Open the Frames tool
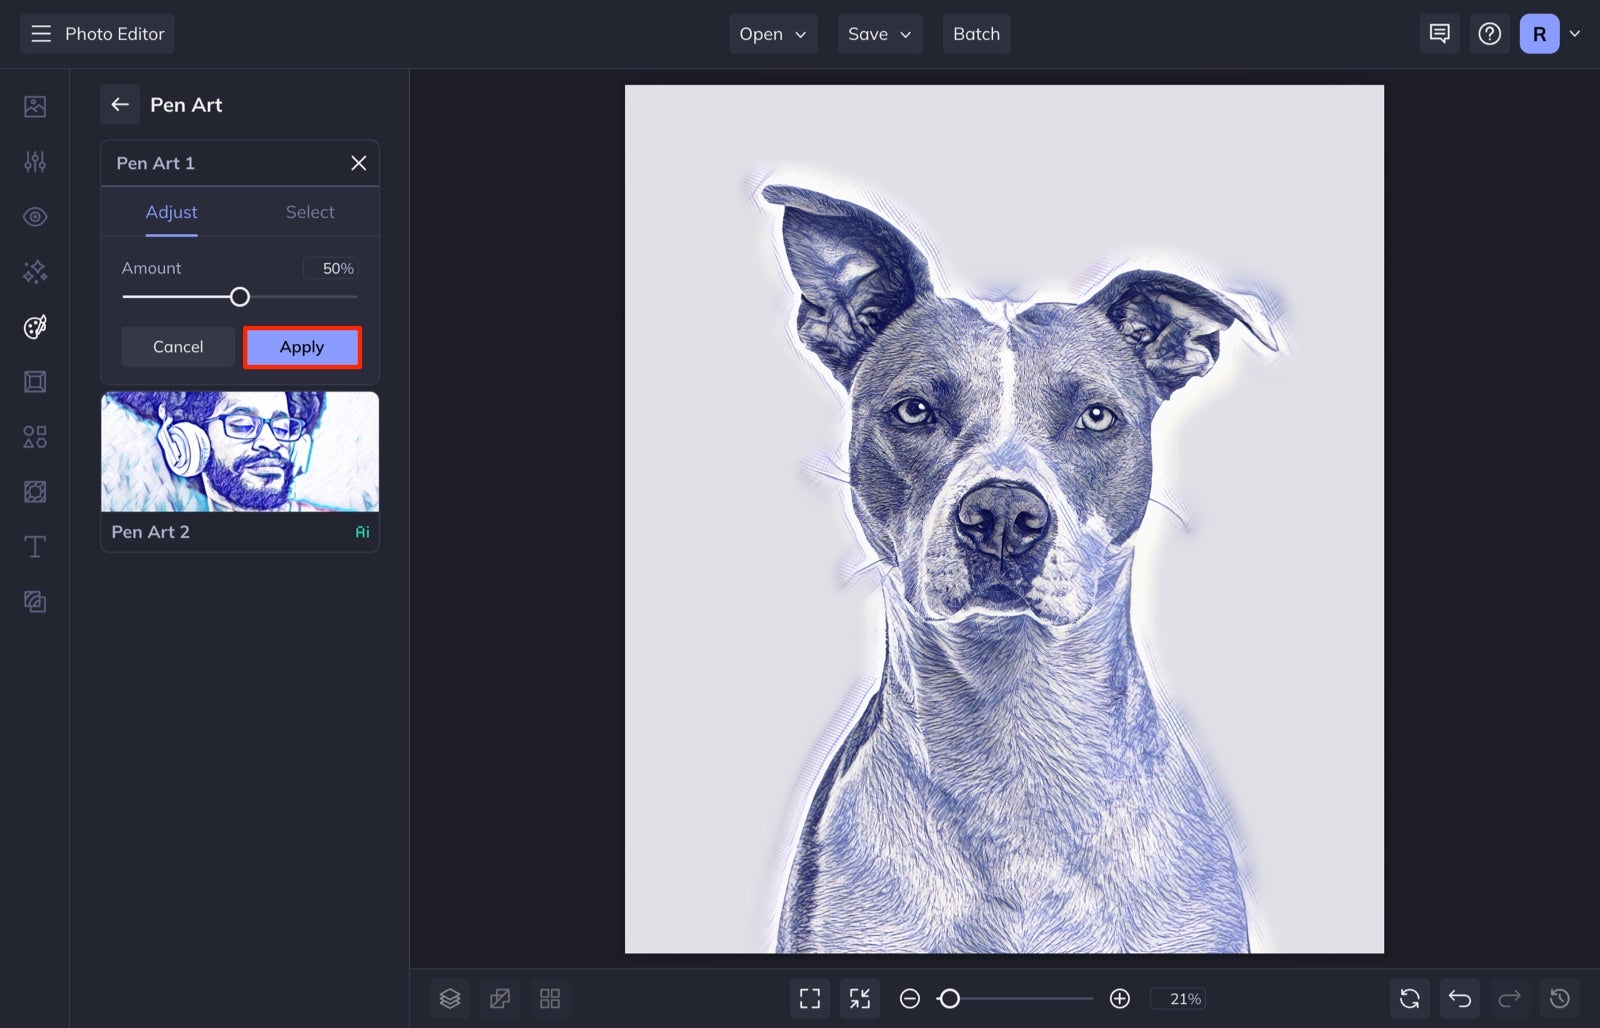 coord(34,381)
